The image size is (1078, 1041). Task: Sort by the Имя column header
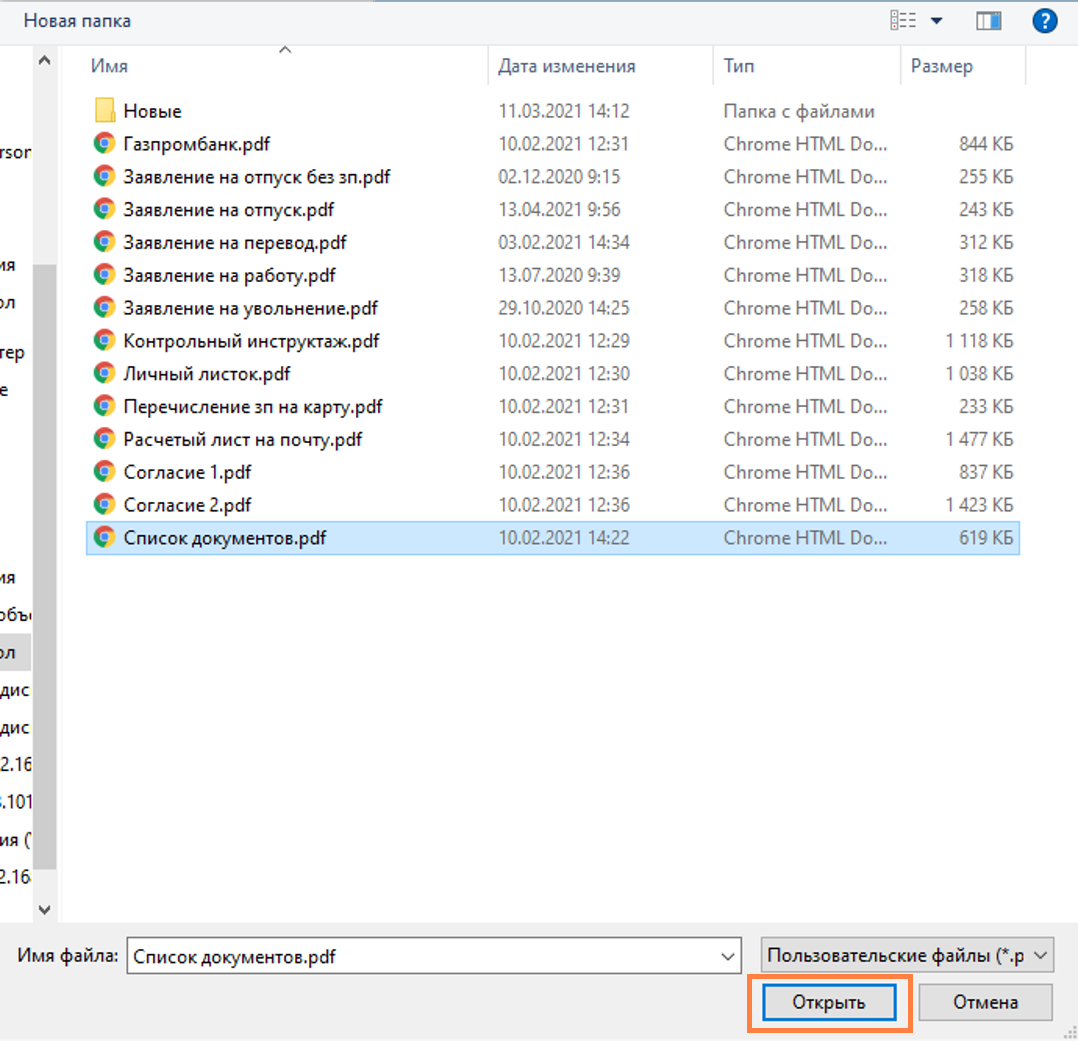pos(109,67)
